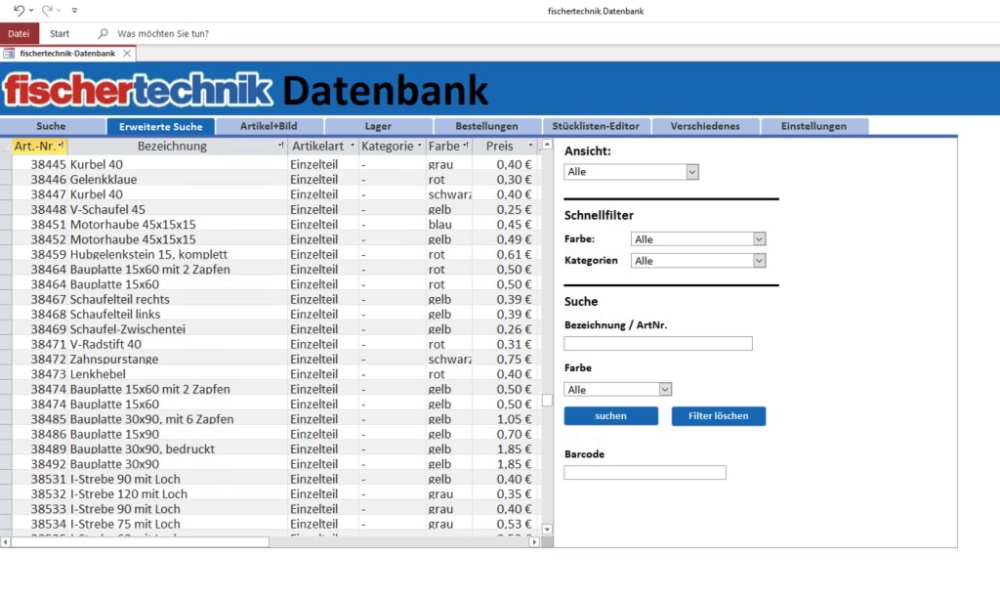This screenshot has width=1000, height=596.
Task: Click the horizontal scroll left arrow
Action: [x=5, y=542]
